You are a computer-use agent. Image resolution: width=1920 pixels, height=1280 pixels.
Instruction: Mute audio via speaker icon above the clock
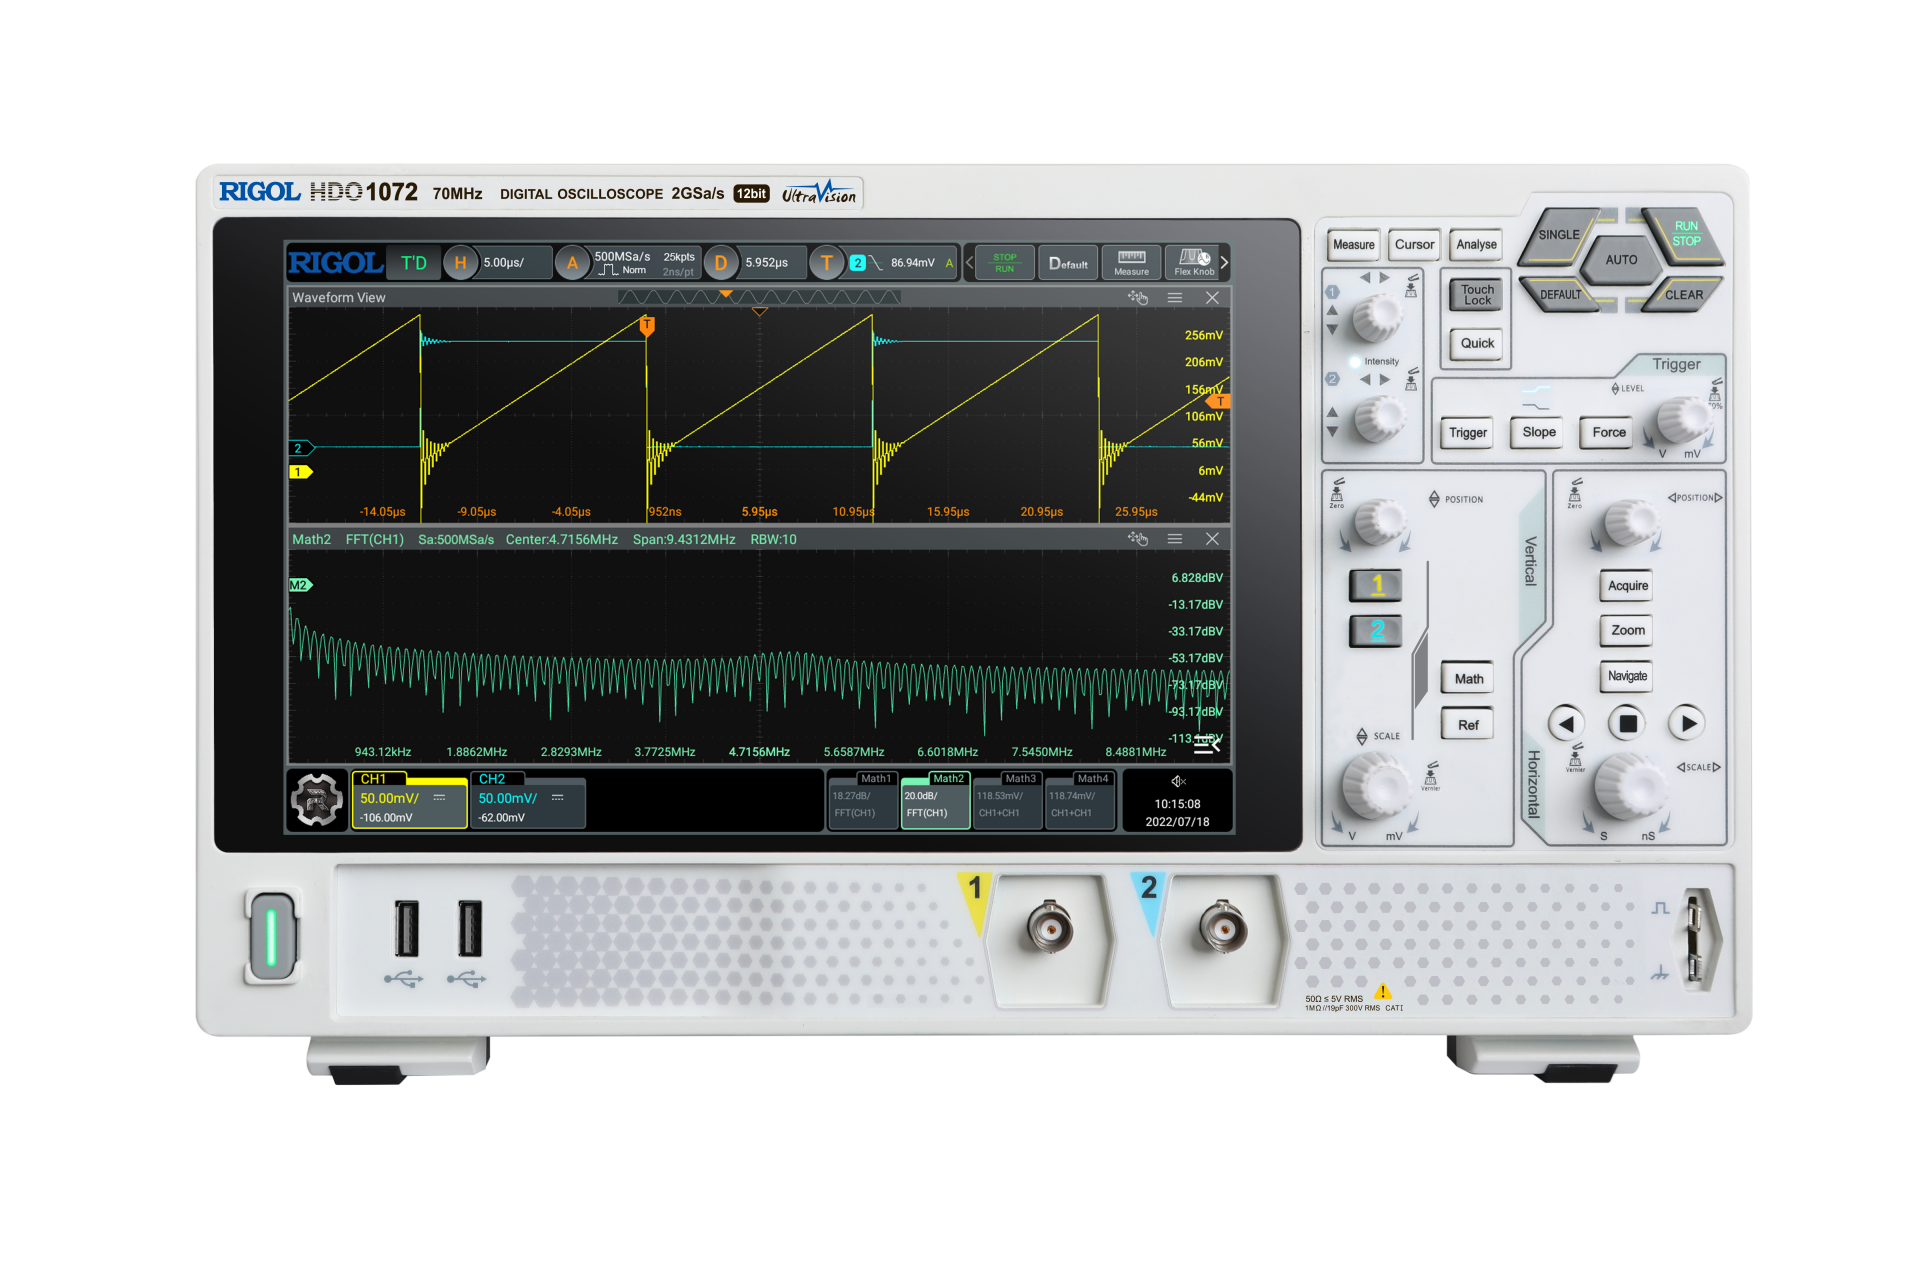pos(1178,781)
